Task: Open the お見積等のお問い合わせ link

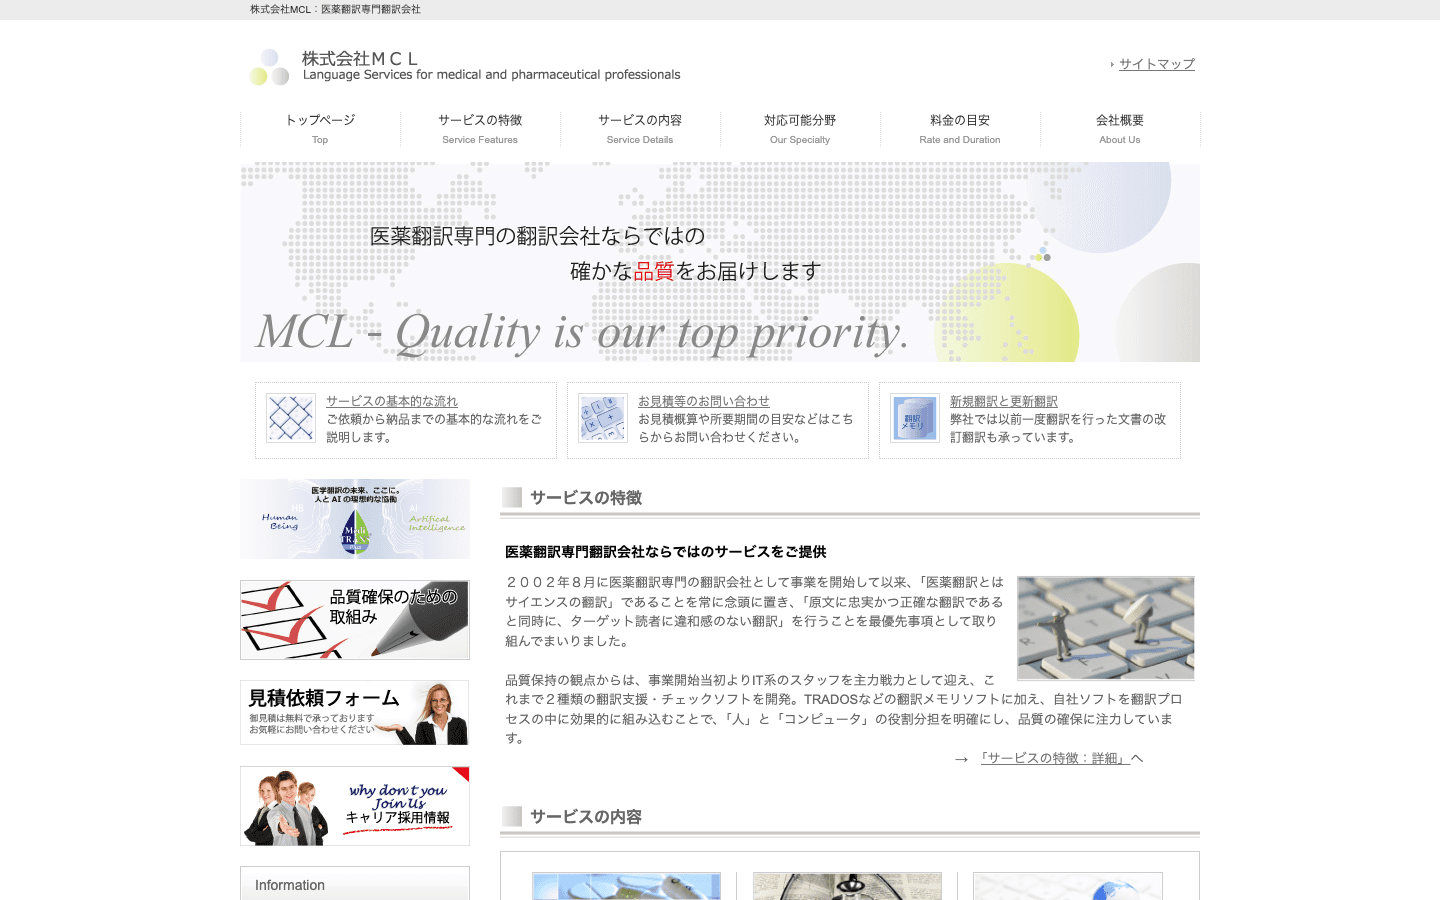Action: tap(704, 401)
